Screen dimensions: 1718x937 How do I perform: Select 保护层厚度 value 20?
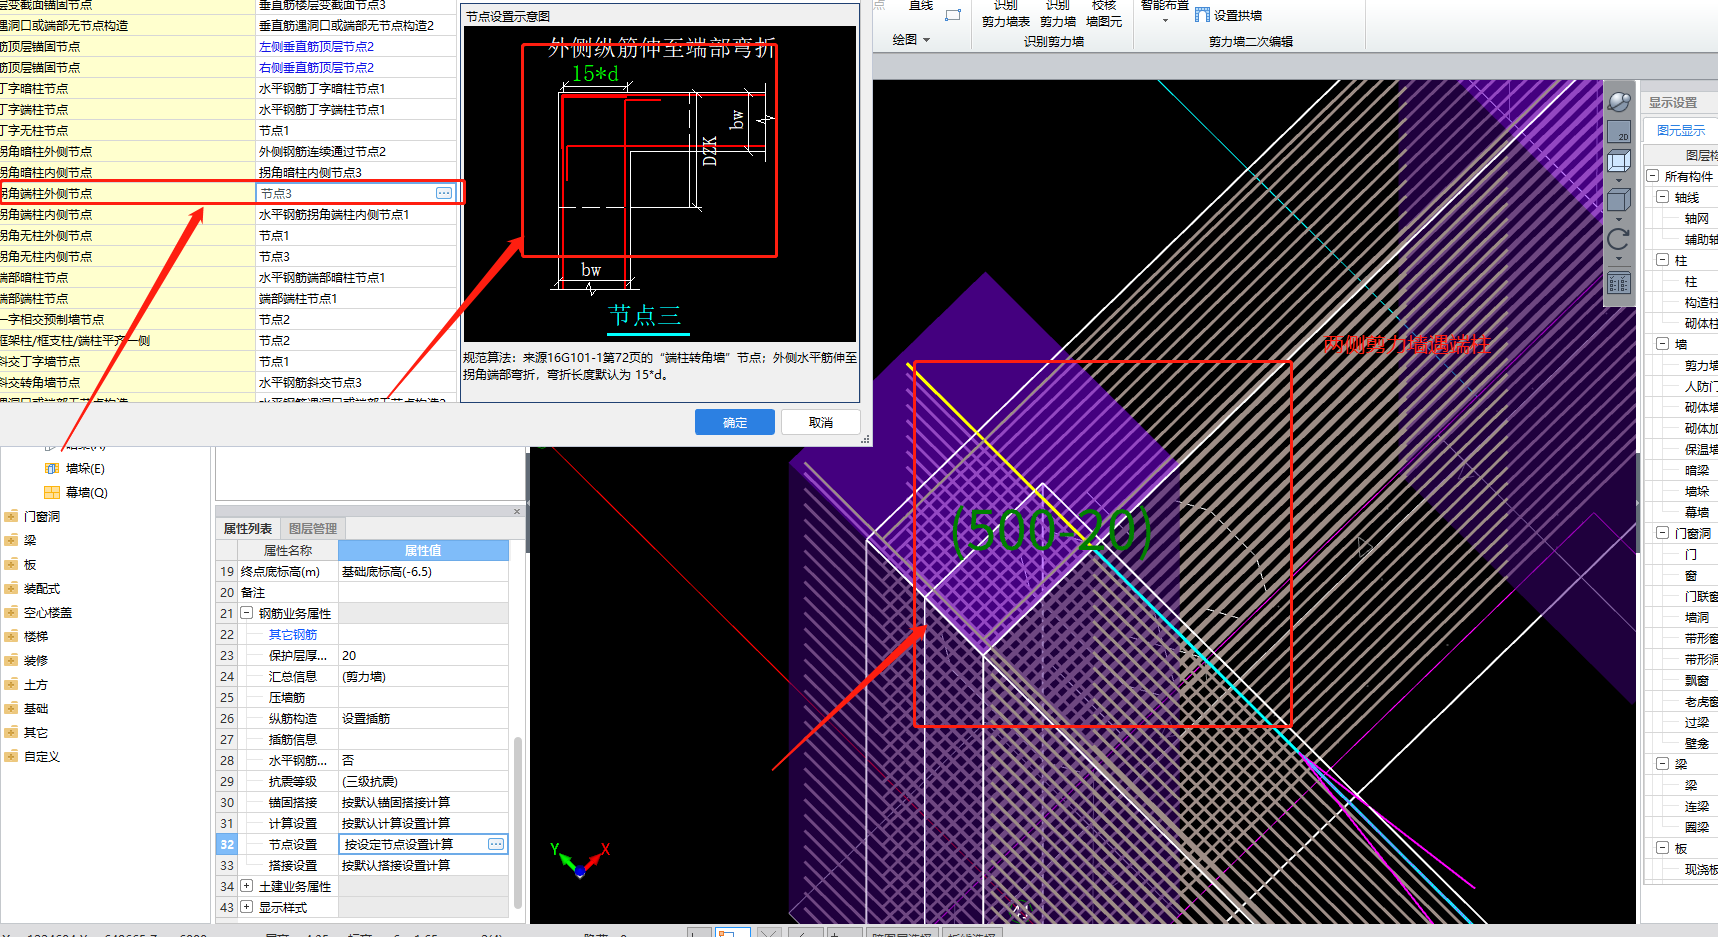(x=423, y=655)
